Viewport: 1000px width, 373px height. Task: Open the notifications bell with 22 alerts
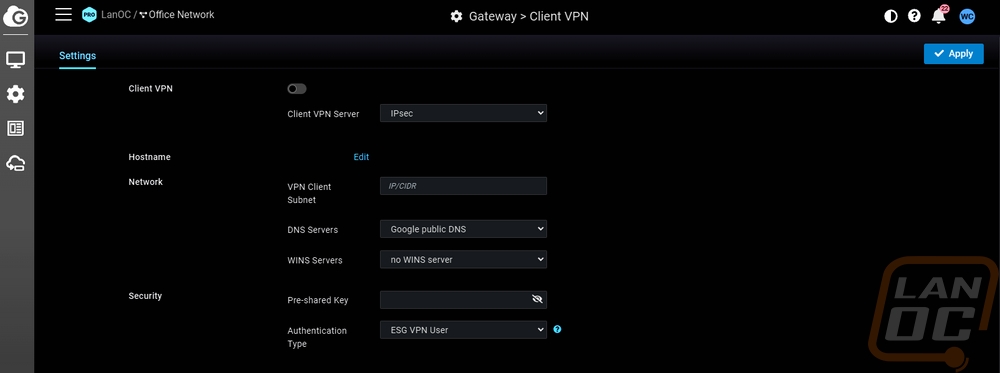pos(939,16)
